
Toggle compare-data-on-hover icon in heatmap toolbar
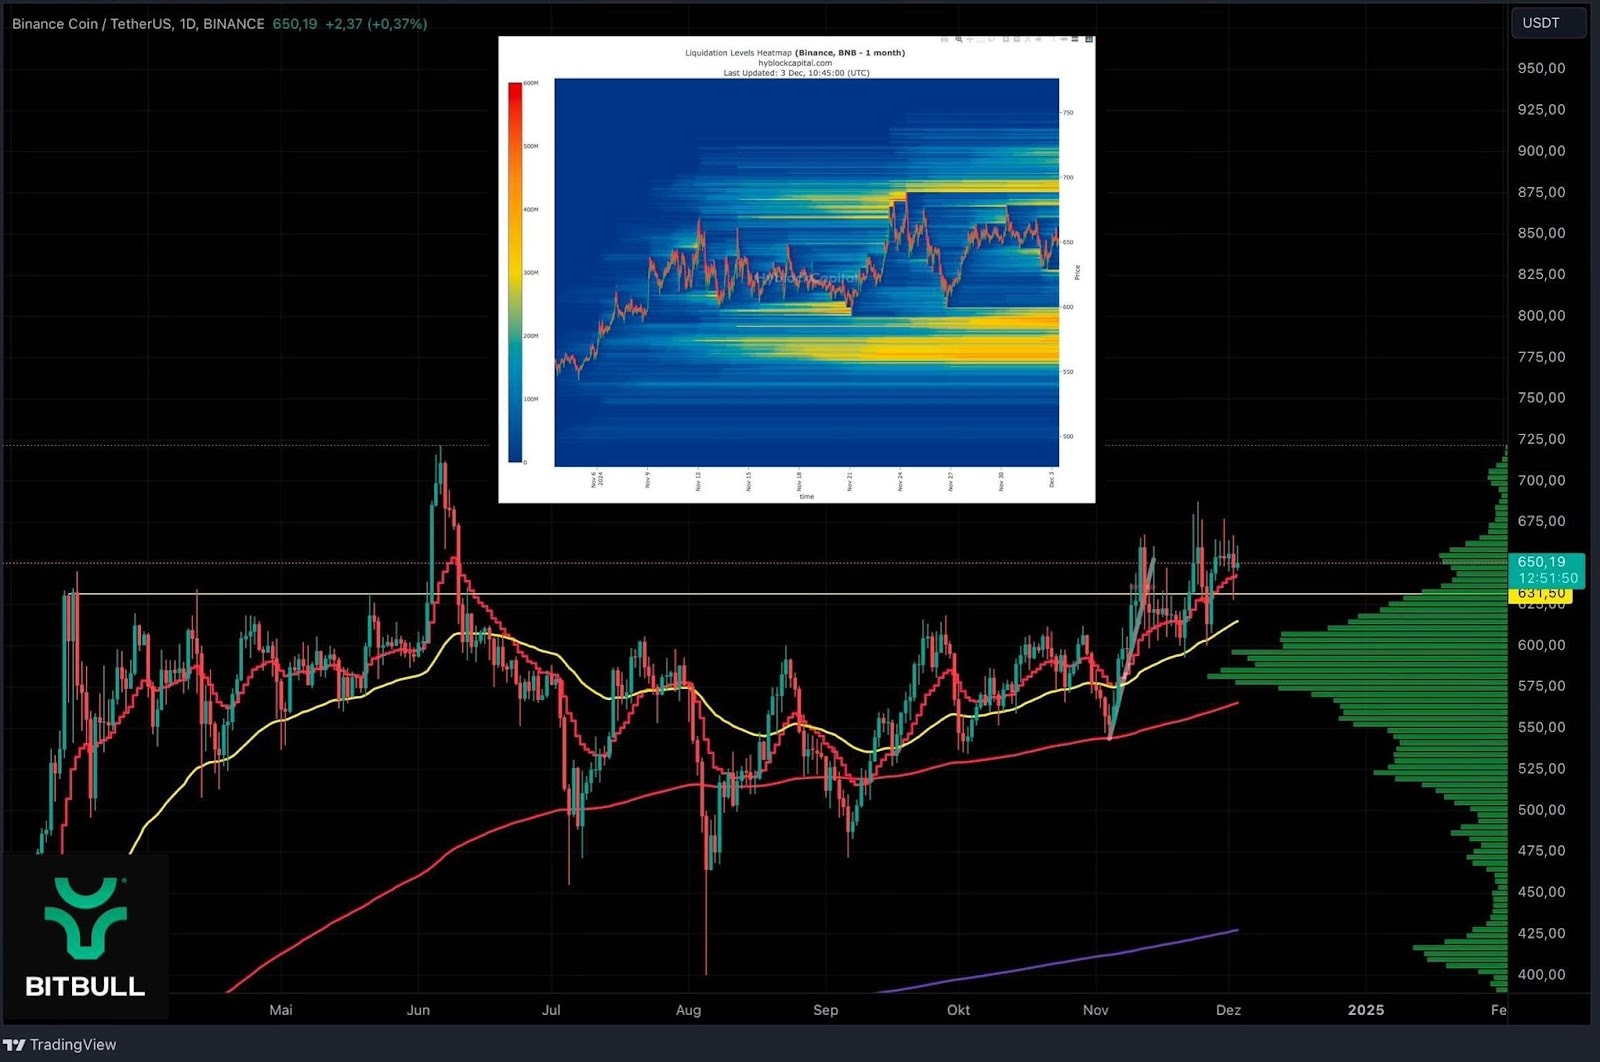coord(1075,39)
